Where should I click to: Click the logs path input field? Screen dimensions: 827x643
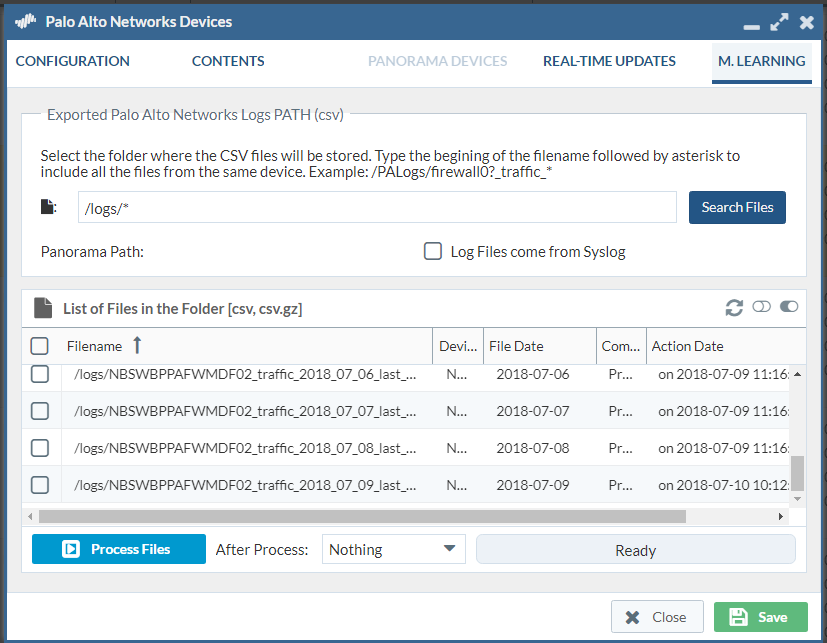pyautogui.click(x=377, y=207)
